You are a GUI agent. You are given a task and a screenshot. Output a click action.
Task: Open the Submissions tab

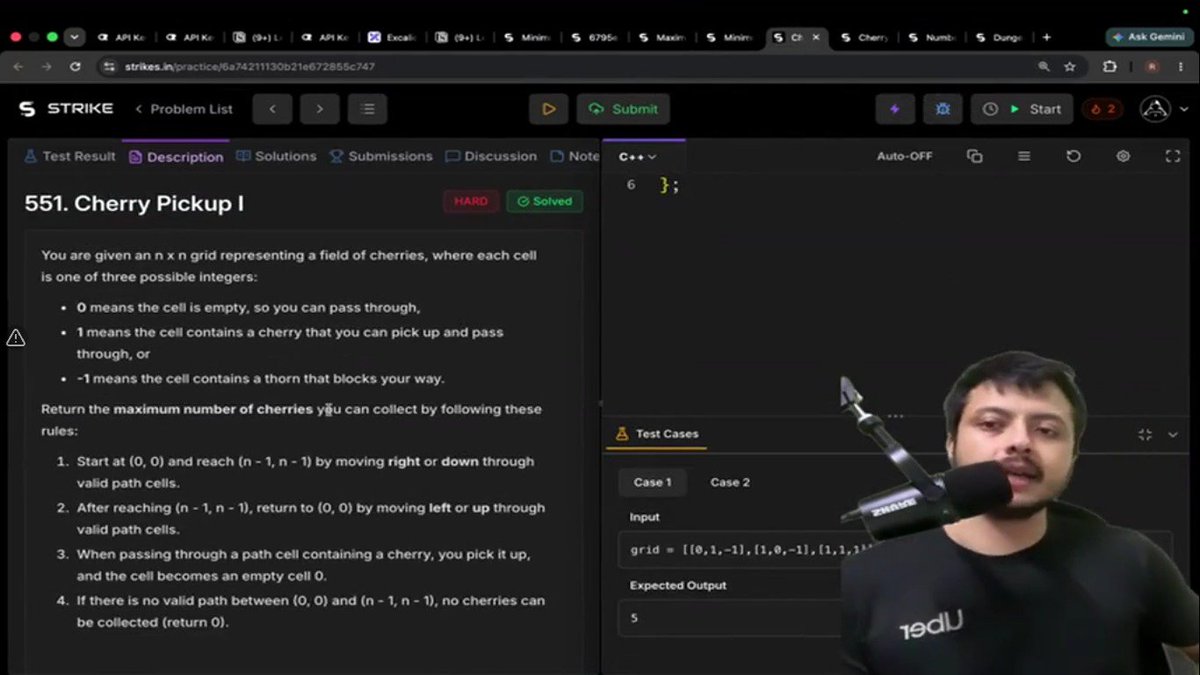tap(381, 156)
